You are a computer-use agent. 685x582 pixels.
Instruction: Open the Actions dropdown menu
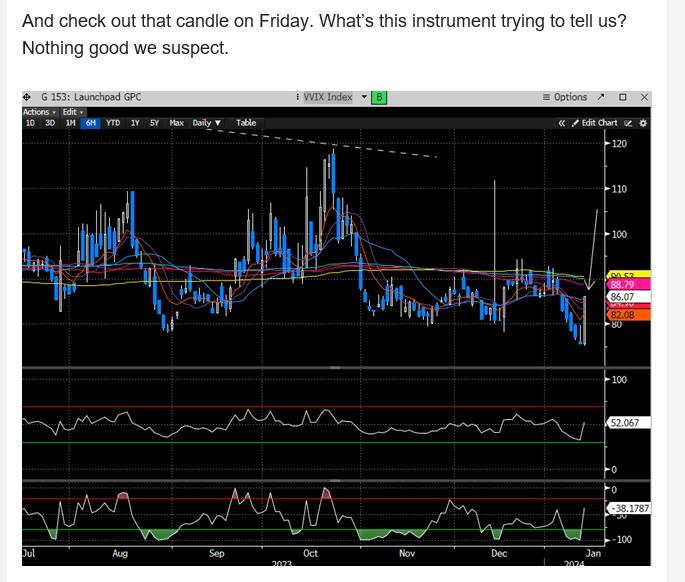(x=39, y=112)
